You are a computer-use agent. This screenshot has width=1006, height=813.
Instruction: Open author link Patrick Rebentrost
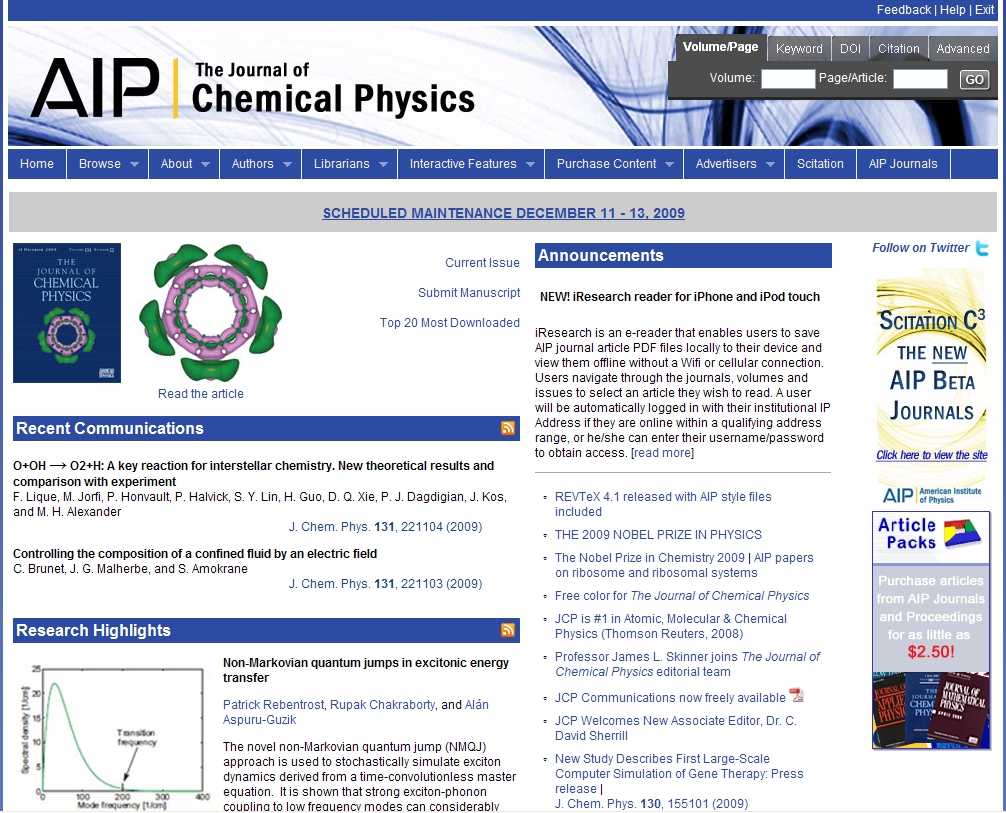click(273, 705)
